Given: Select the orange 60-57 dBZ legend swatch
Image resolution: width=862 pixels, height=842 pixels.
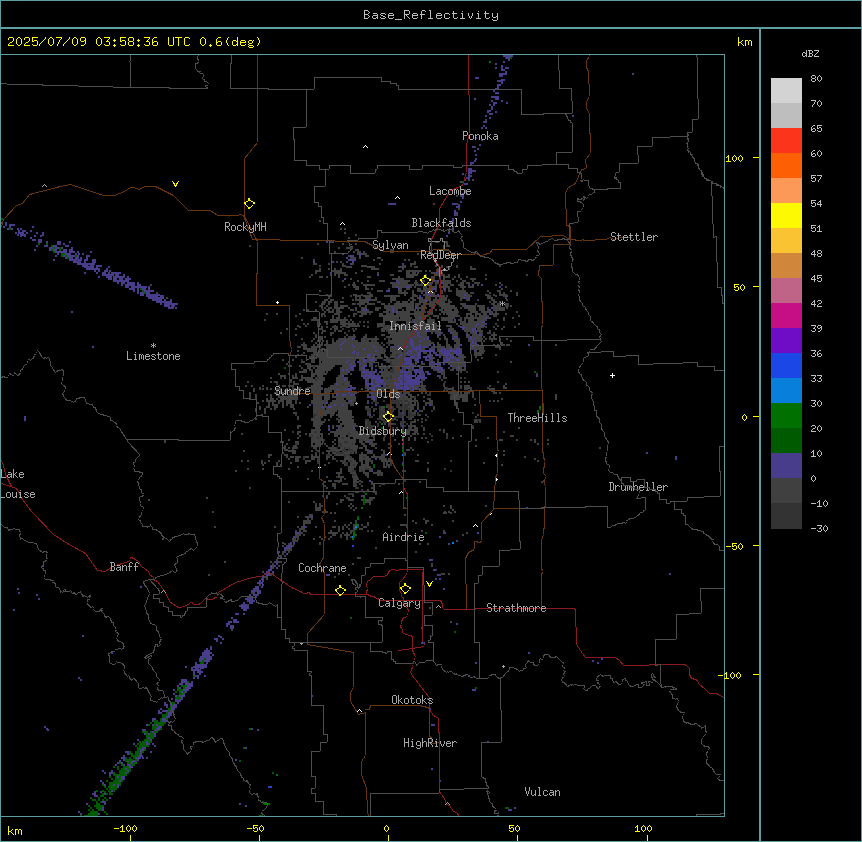Looking at the screenshot, I should tap(786, 165).
